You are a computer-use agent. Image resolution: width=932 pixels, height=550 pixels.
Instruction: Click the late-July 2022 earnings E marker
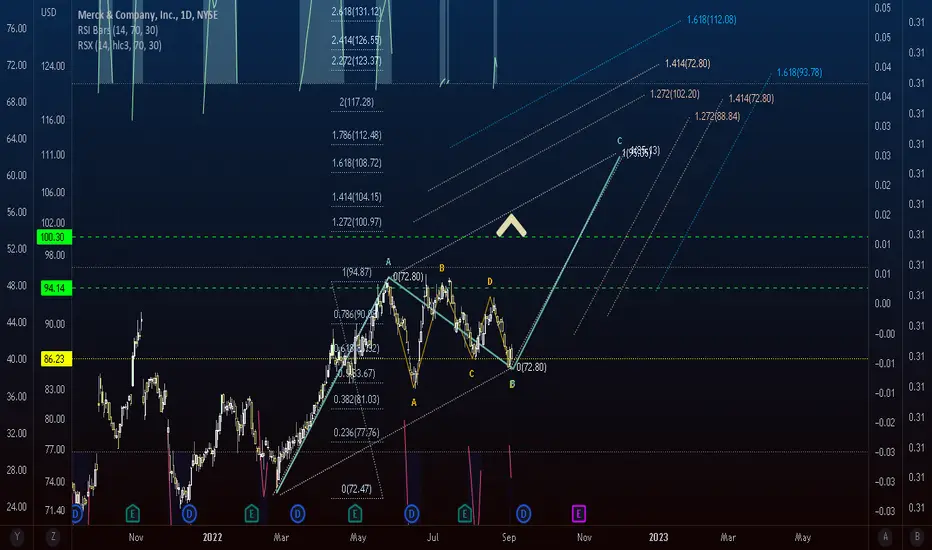[x=465, y=513]
